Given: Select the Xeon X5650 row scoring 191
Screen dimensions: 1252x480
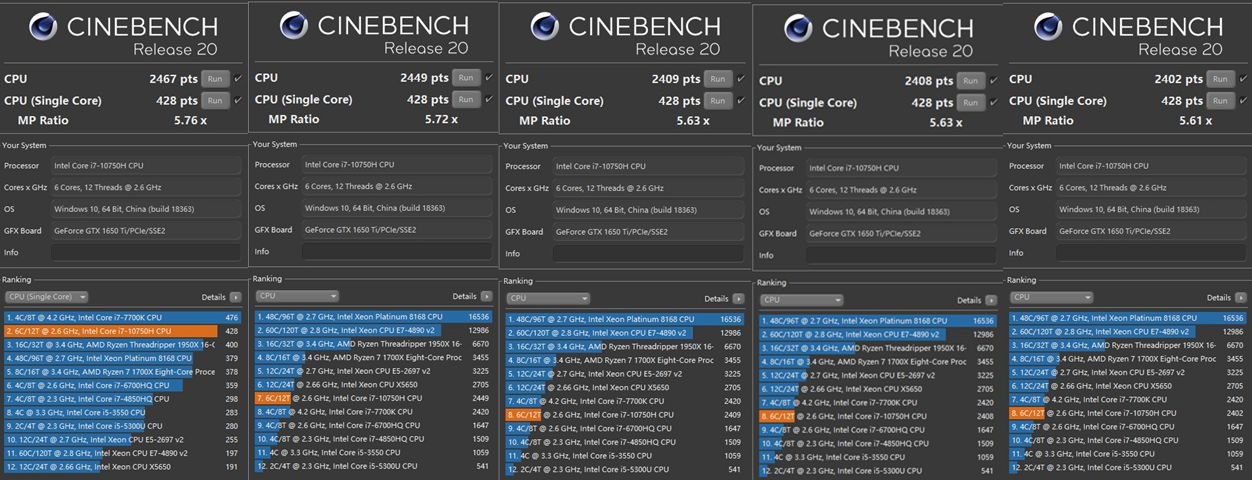Looking at the screenshot, I should (122, 466).
